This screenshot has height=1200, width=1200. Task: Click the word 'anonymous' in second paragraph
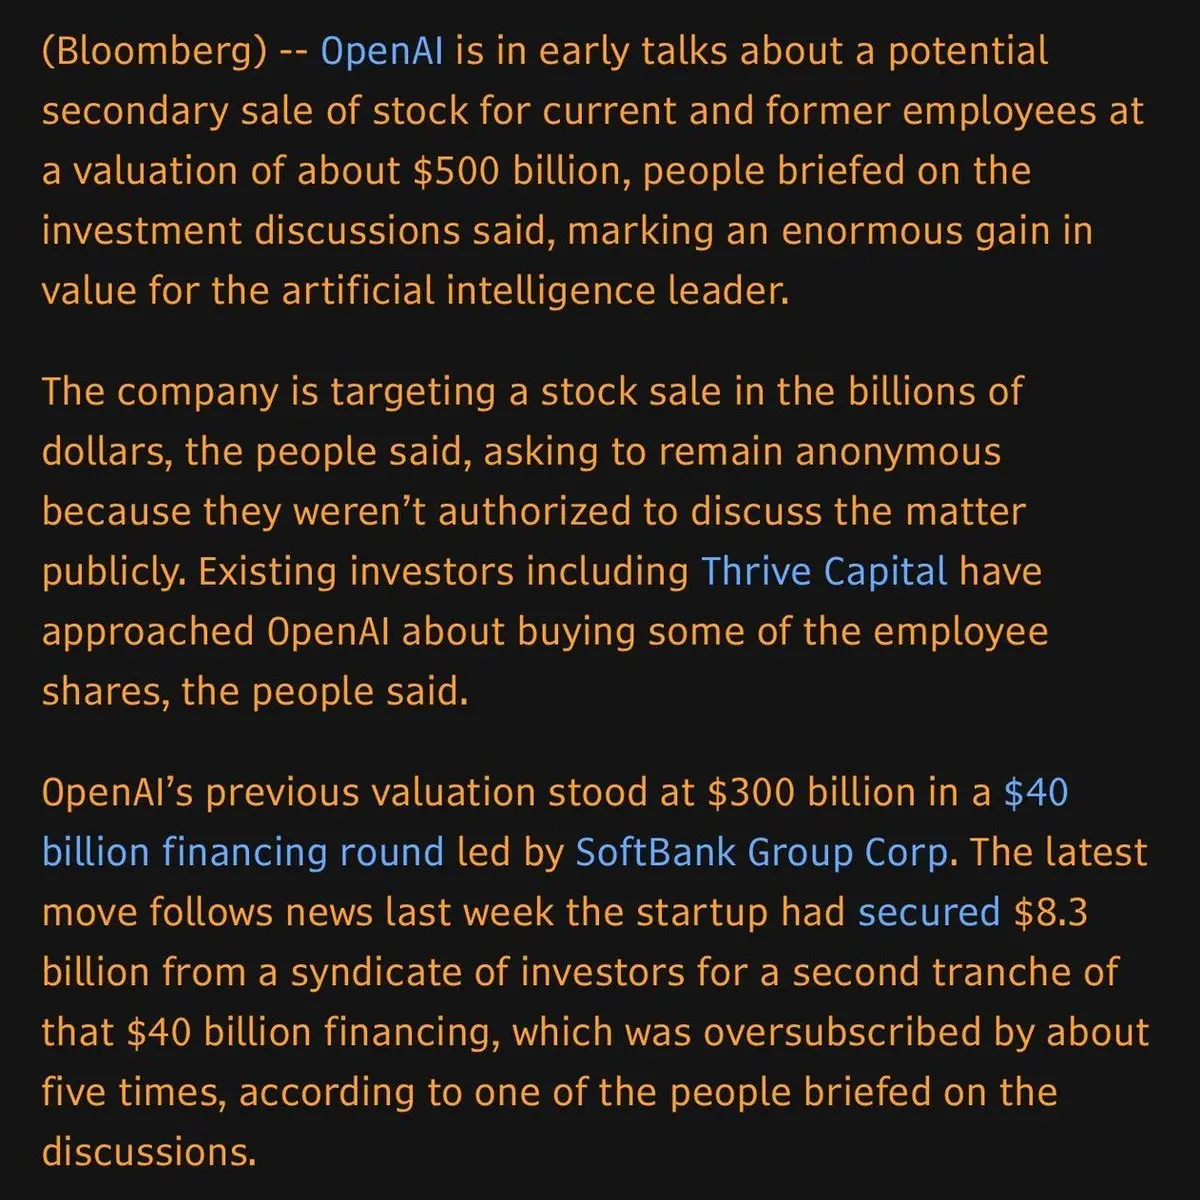coord(898,453)
